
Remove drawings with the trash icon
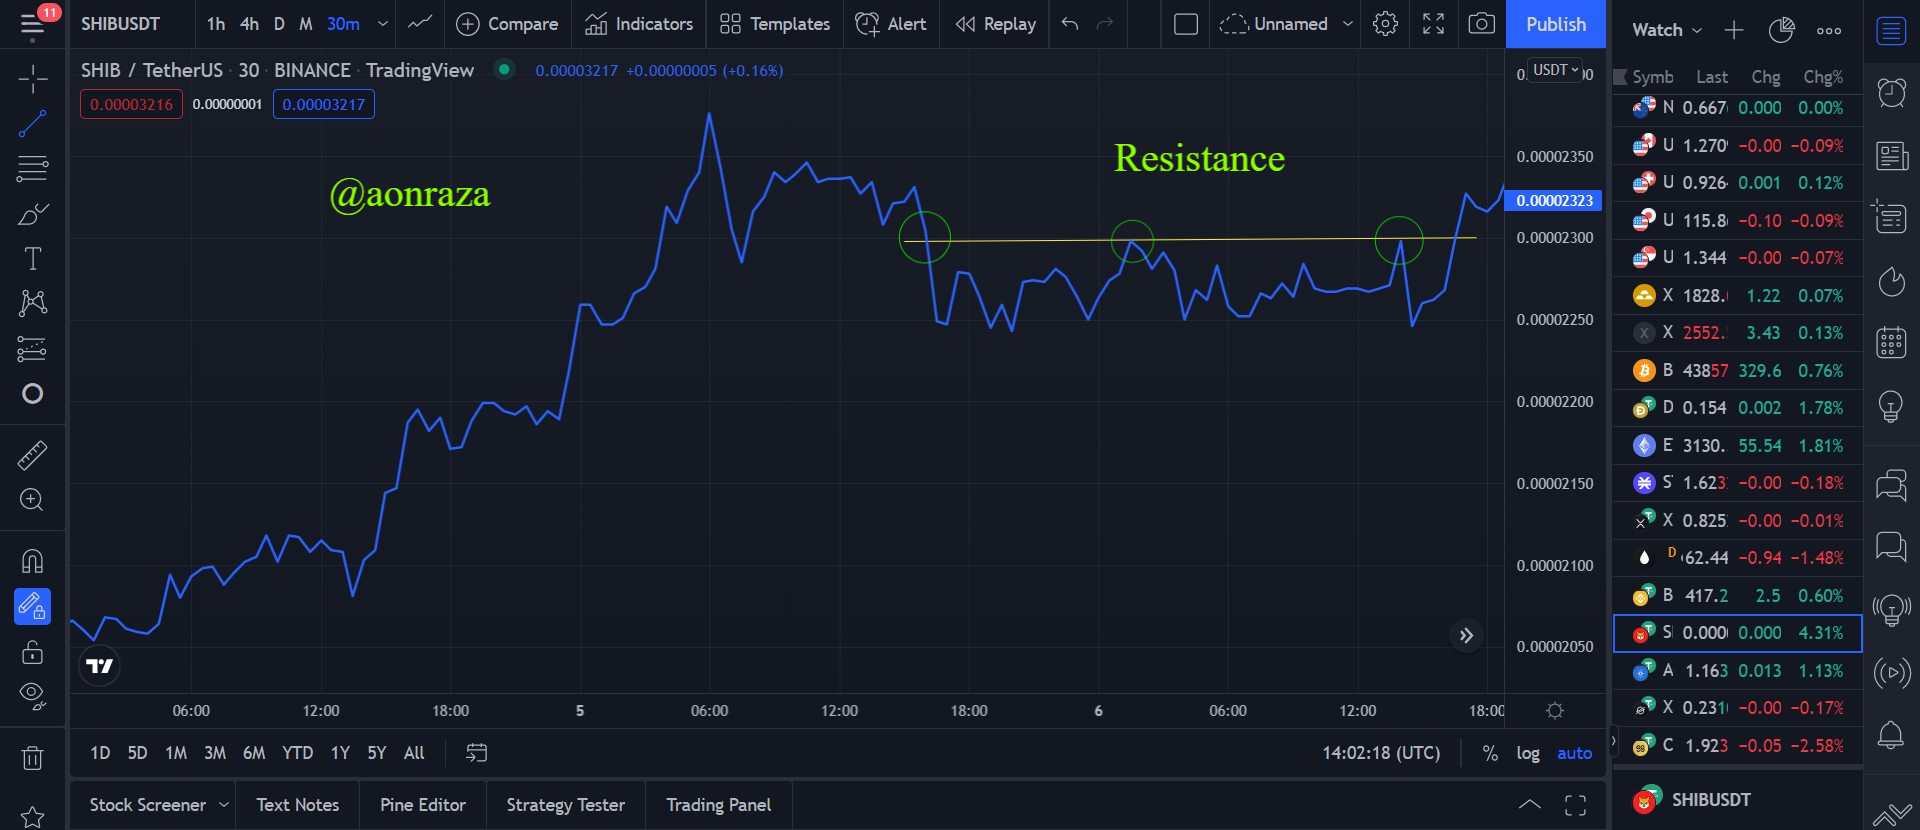tap(32, 758)
